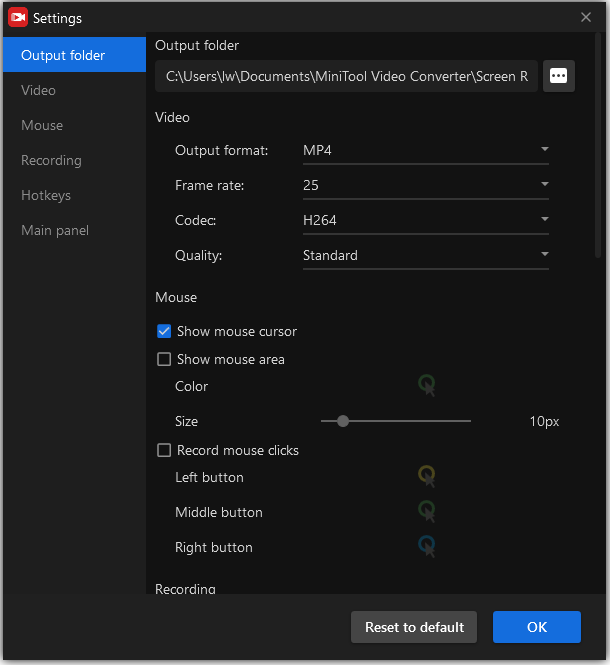Pick the Right button click color icon
Viewport: 610px width, 665px height.
(427, 546)
